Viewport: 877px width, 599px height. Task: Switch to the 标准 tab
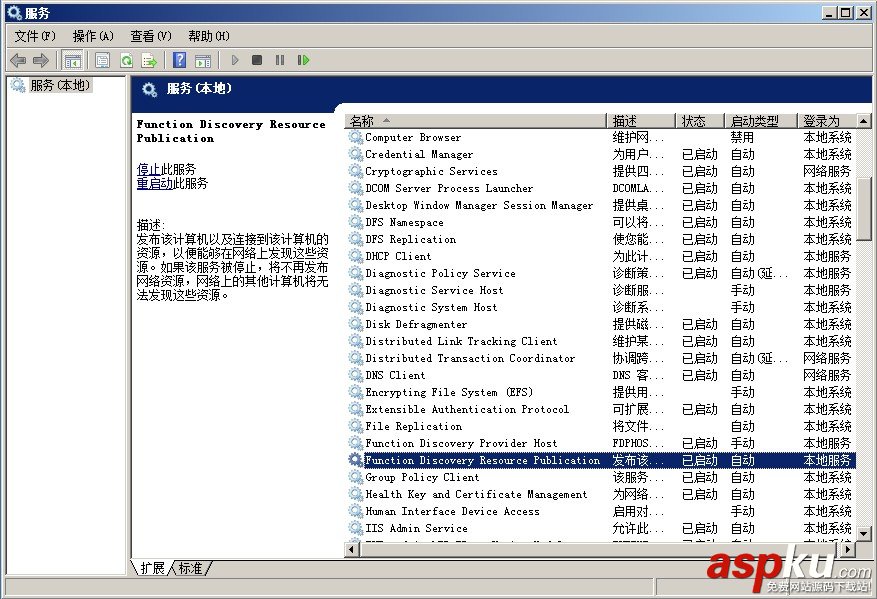pos(191,568)
